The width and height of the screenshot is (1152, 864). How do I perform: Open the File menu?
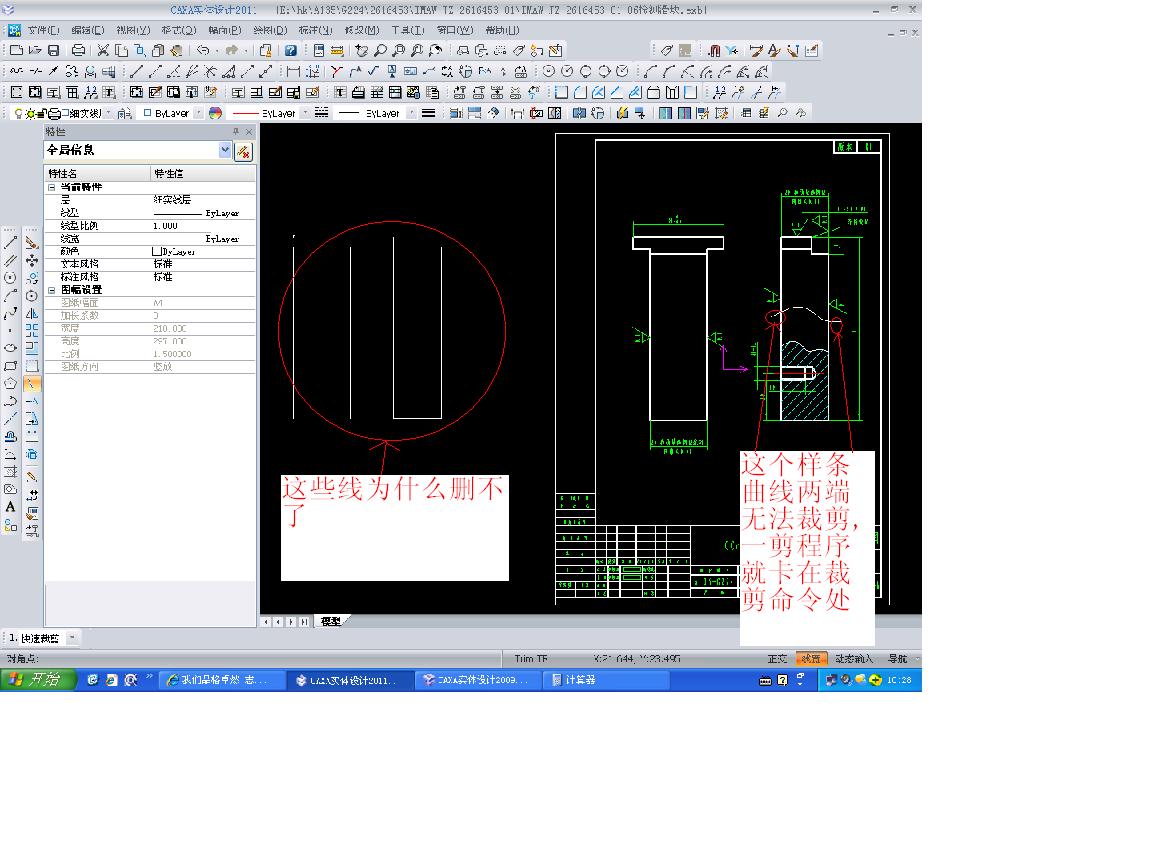tap(43, 30)
